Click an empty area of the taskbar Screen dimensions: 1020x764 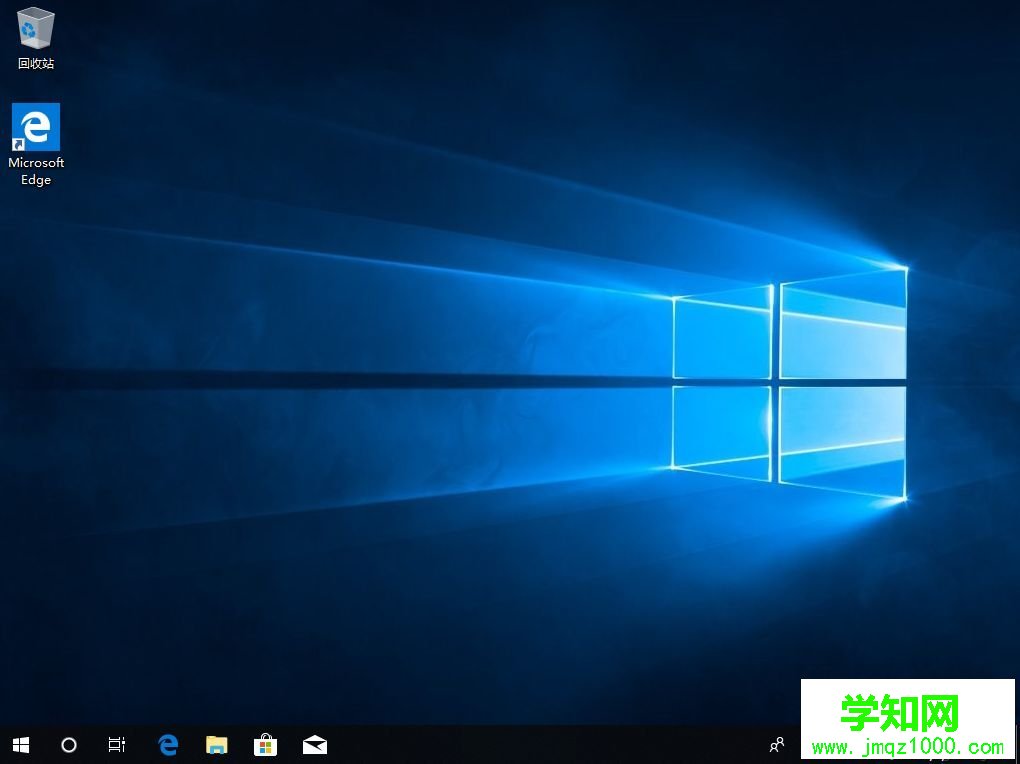[x=500, y=745]
